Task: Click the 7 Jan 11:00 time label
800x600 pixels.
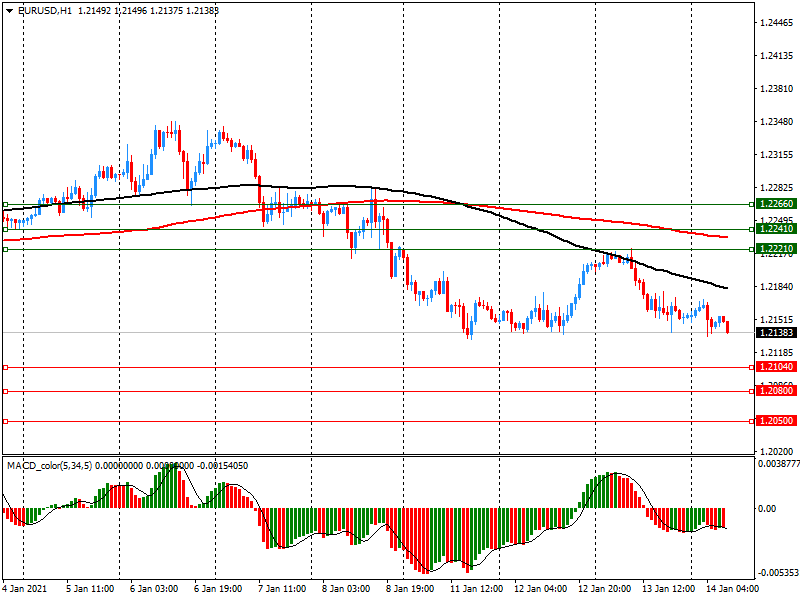Action: coord(284,589)
